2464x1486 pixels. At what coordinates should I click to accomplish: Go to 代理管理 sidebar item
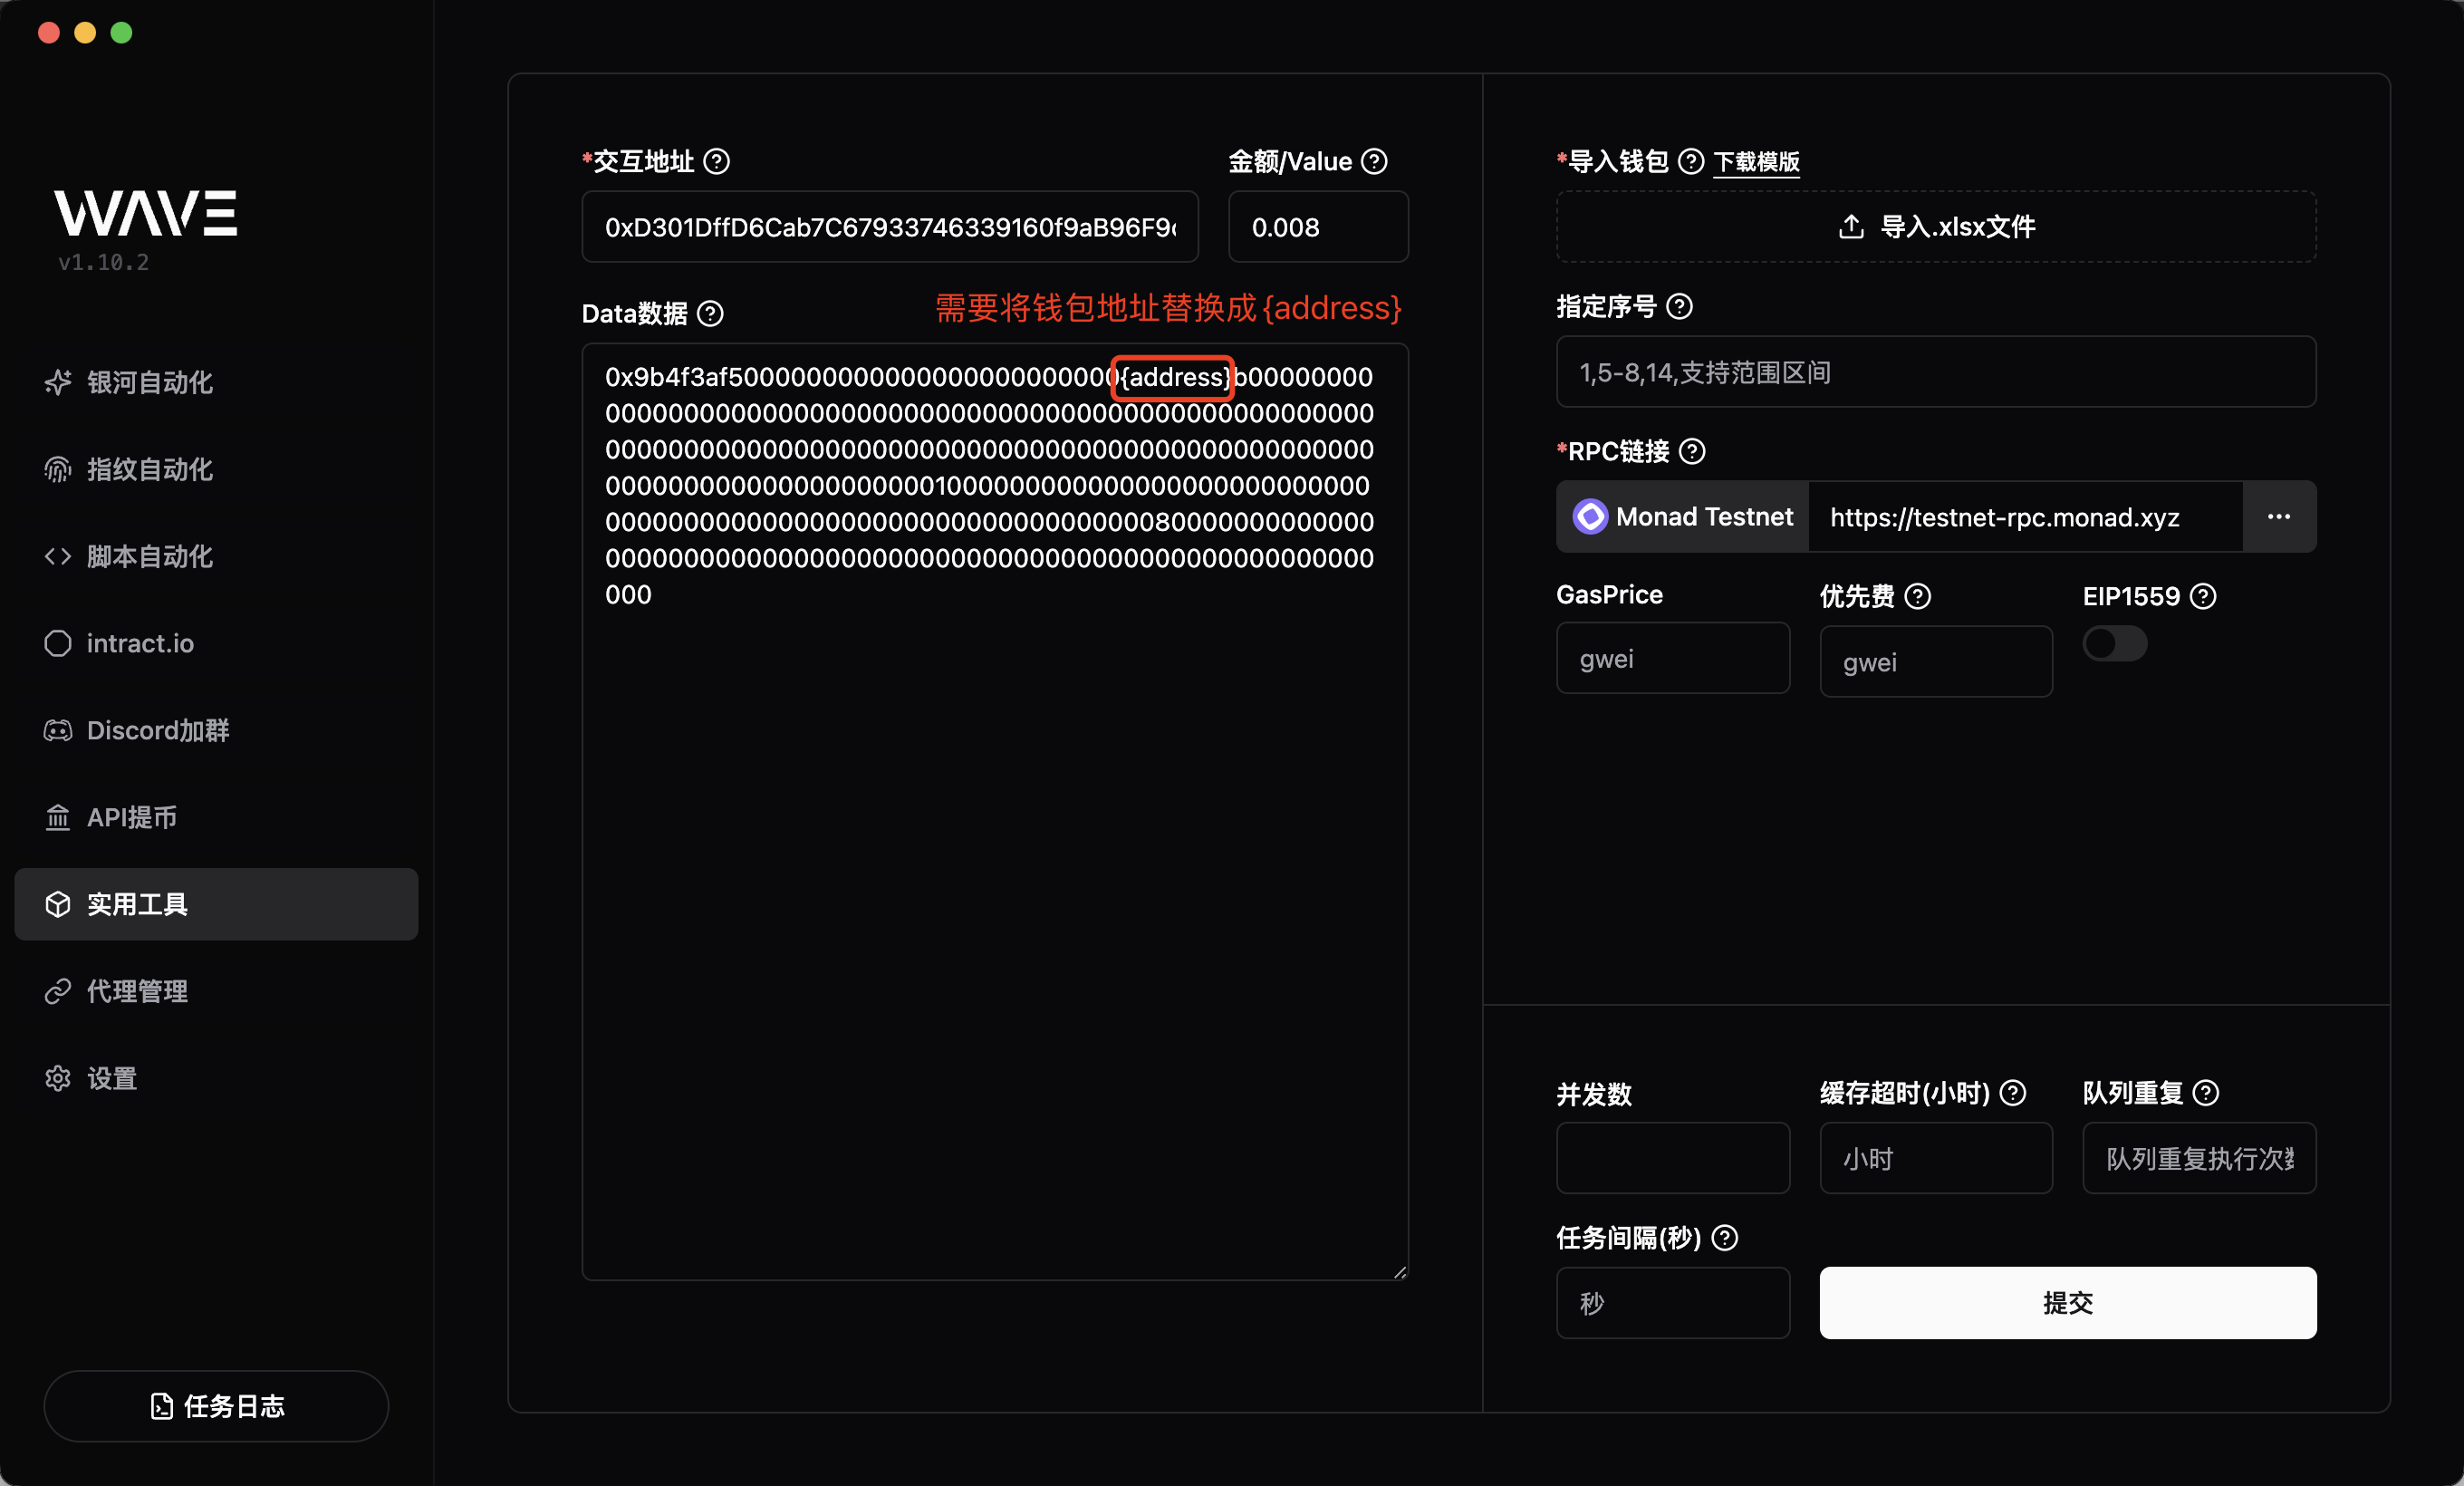point(137,992)
